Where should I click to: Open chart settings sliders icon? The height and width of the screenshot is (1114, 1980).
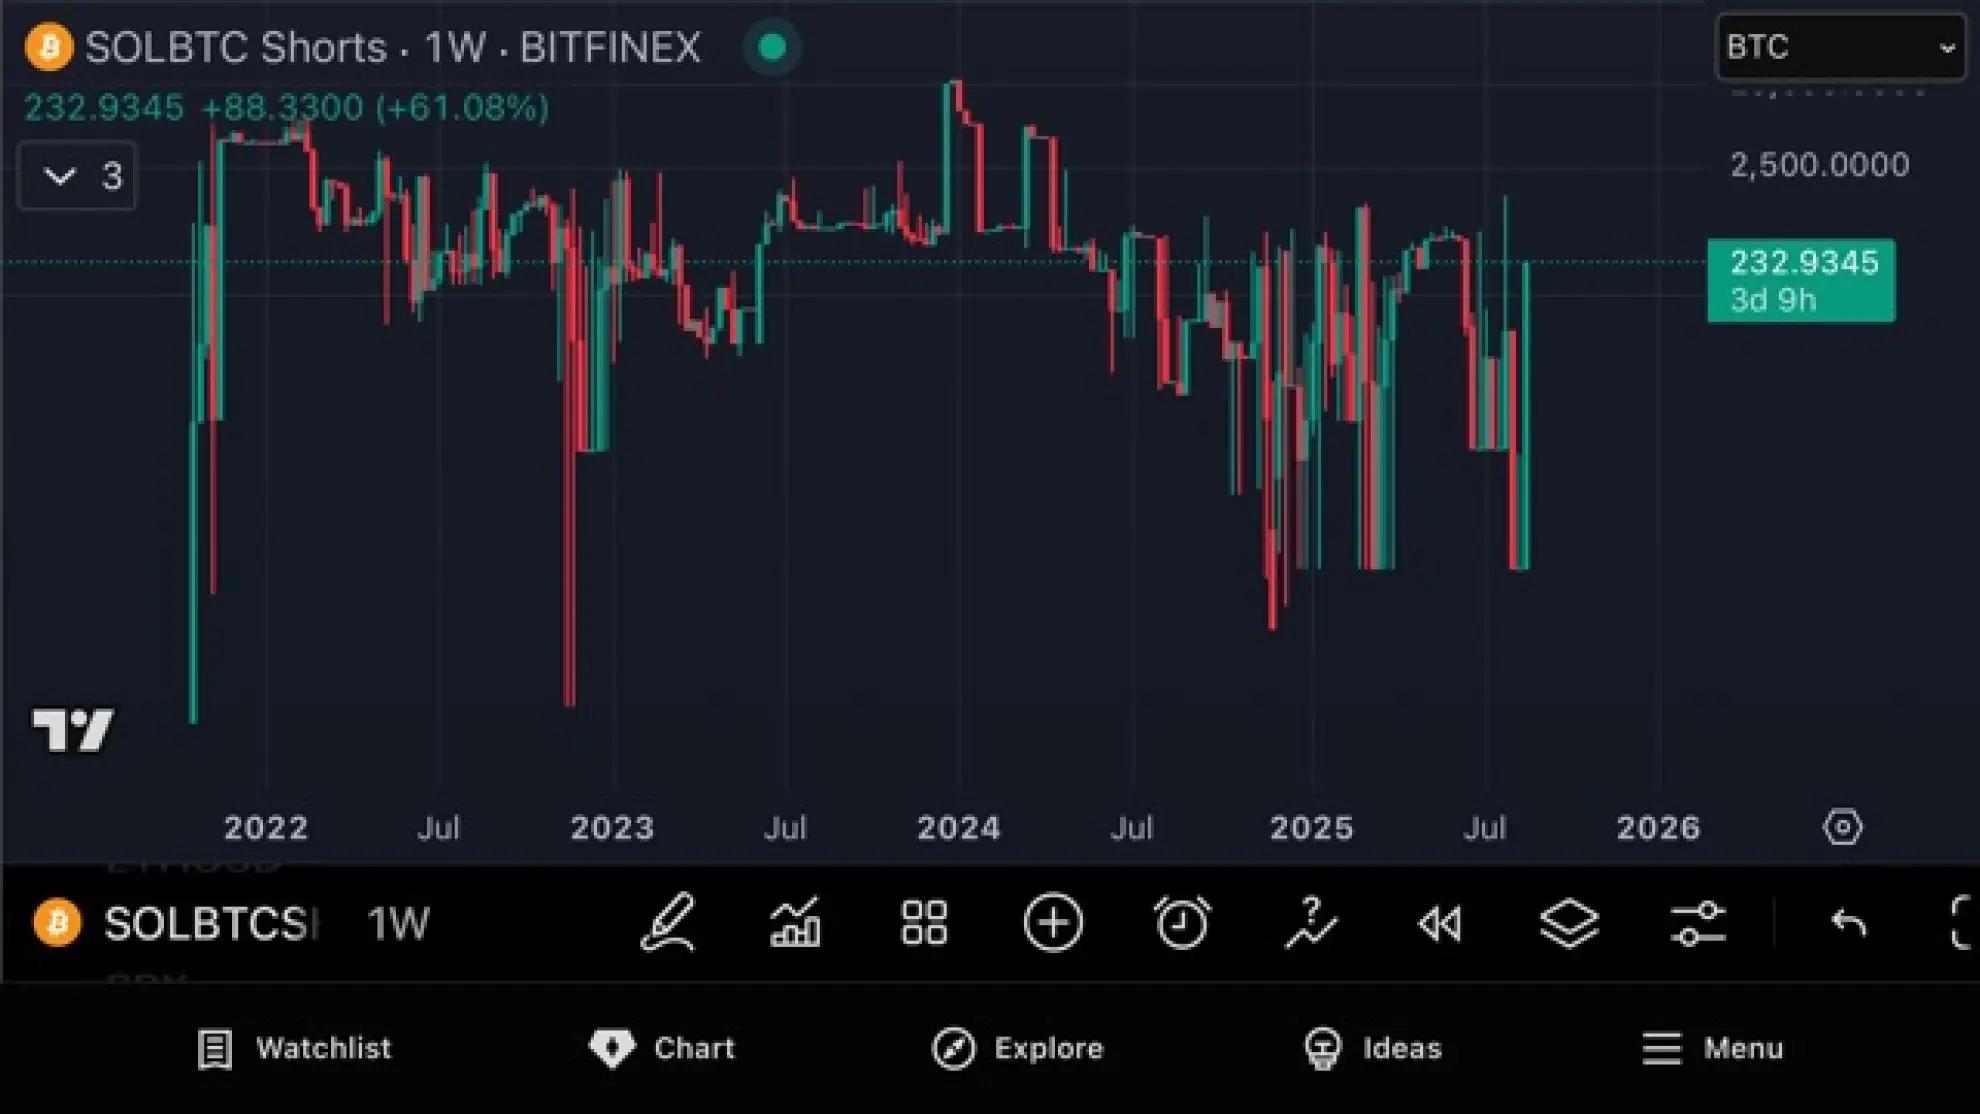(x=1698, y=922)
